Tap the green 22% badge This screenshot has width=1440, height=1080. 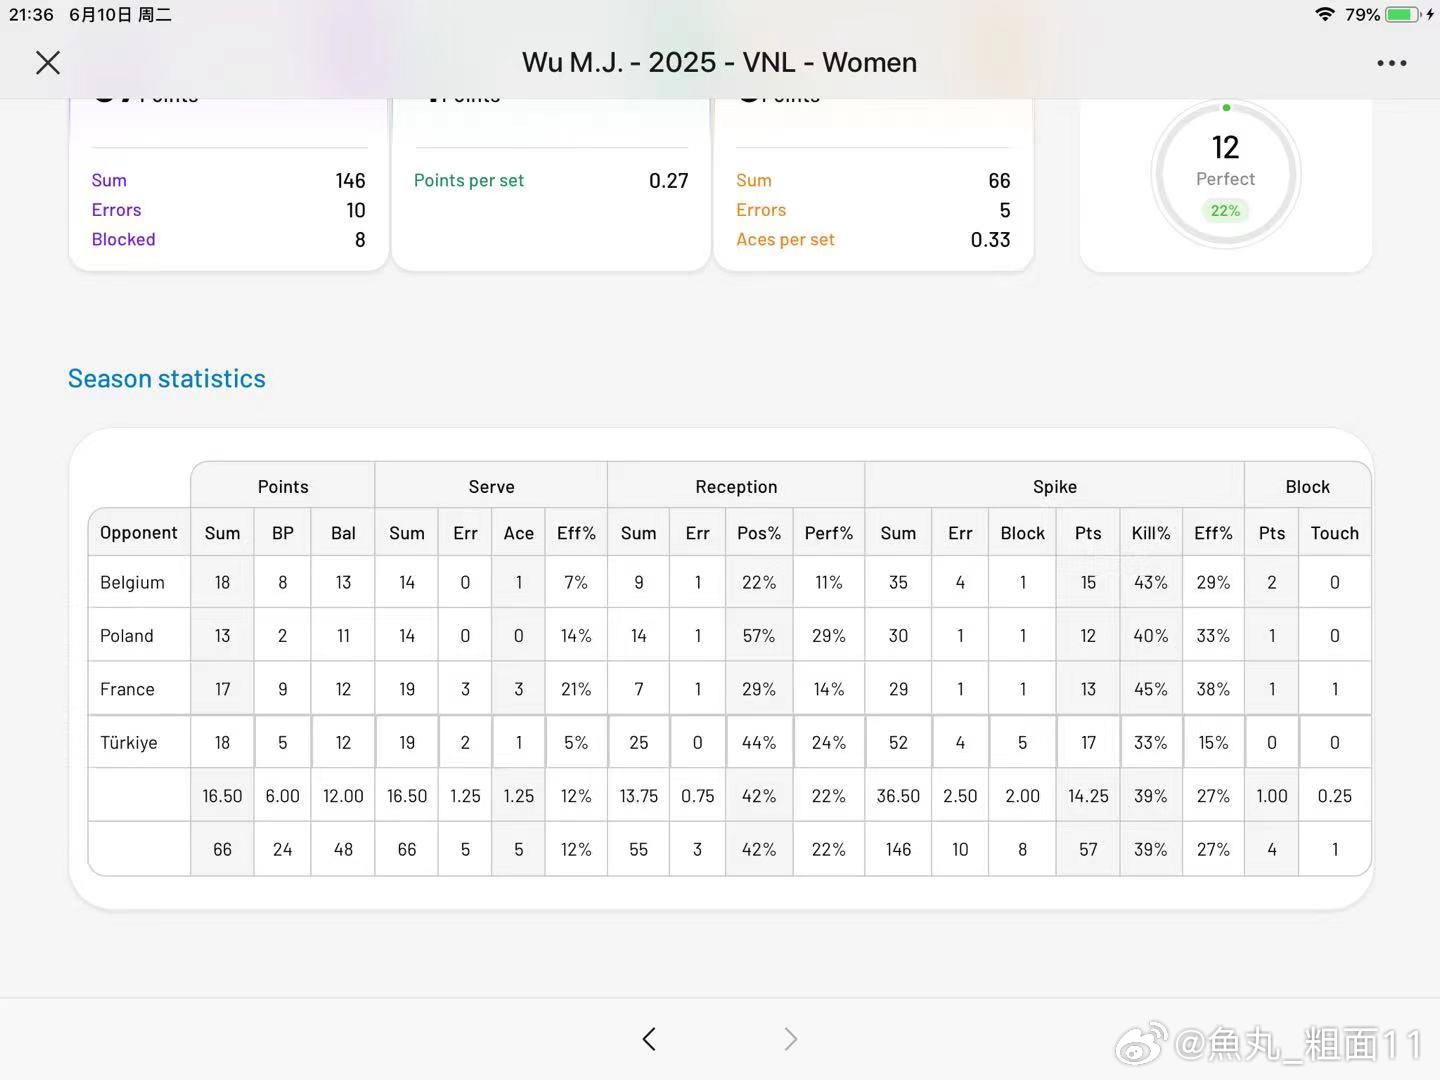point(1226,211)
